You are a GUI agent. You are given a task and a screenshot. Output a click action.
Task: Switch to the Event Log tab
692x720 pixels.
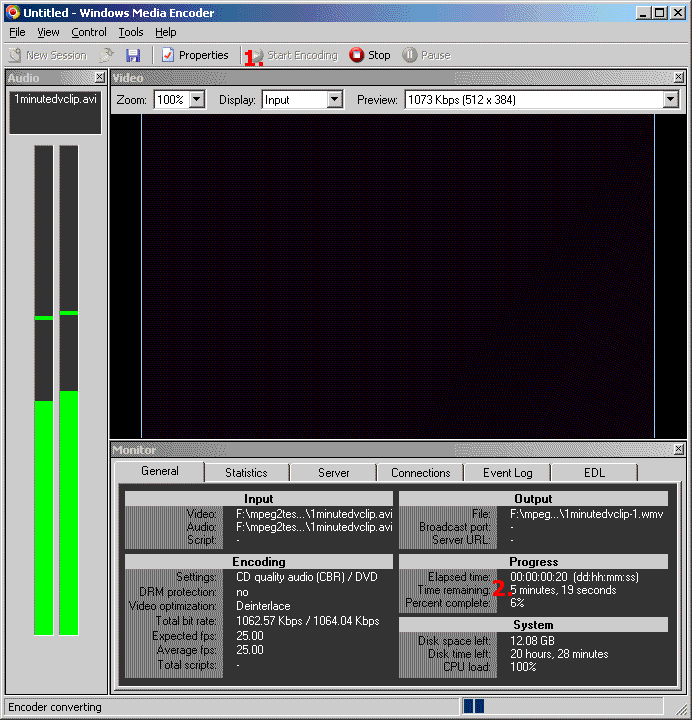tap(507, 472)
